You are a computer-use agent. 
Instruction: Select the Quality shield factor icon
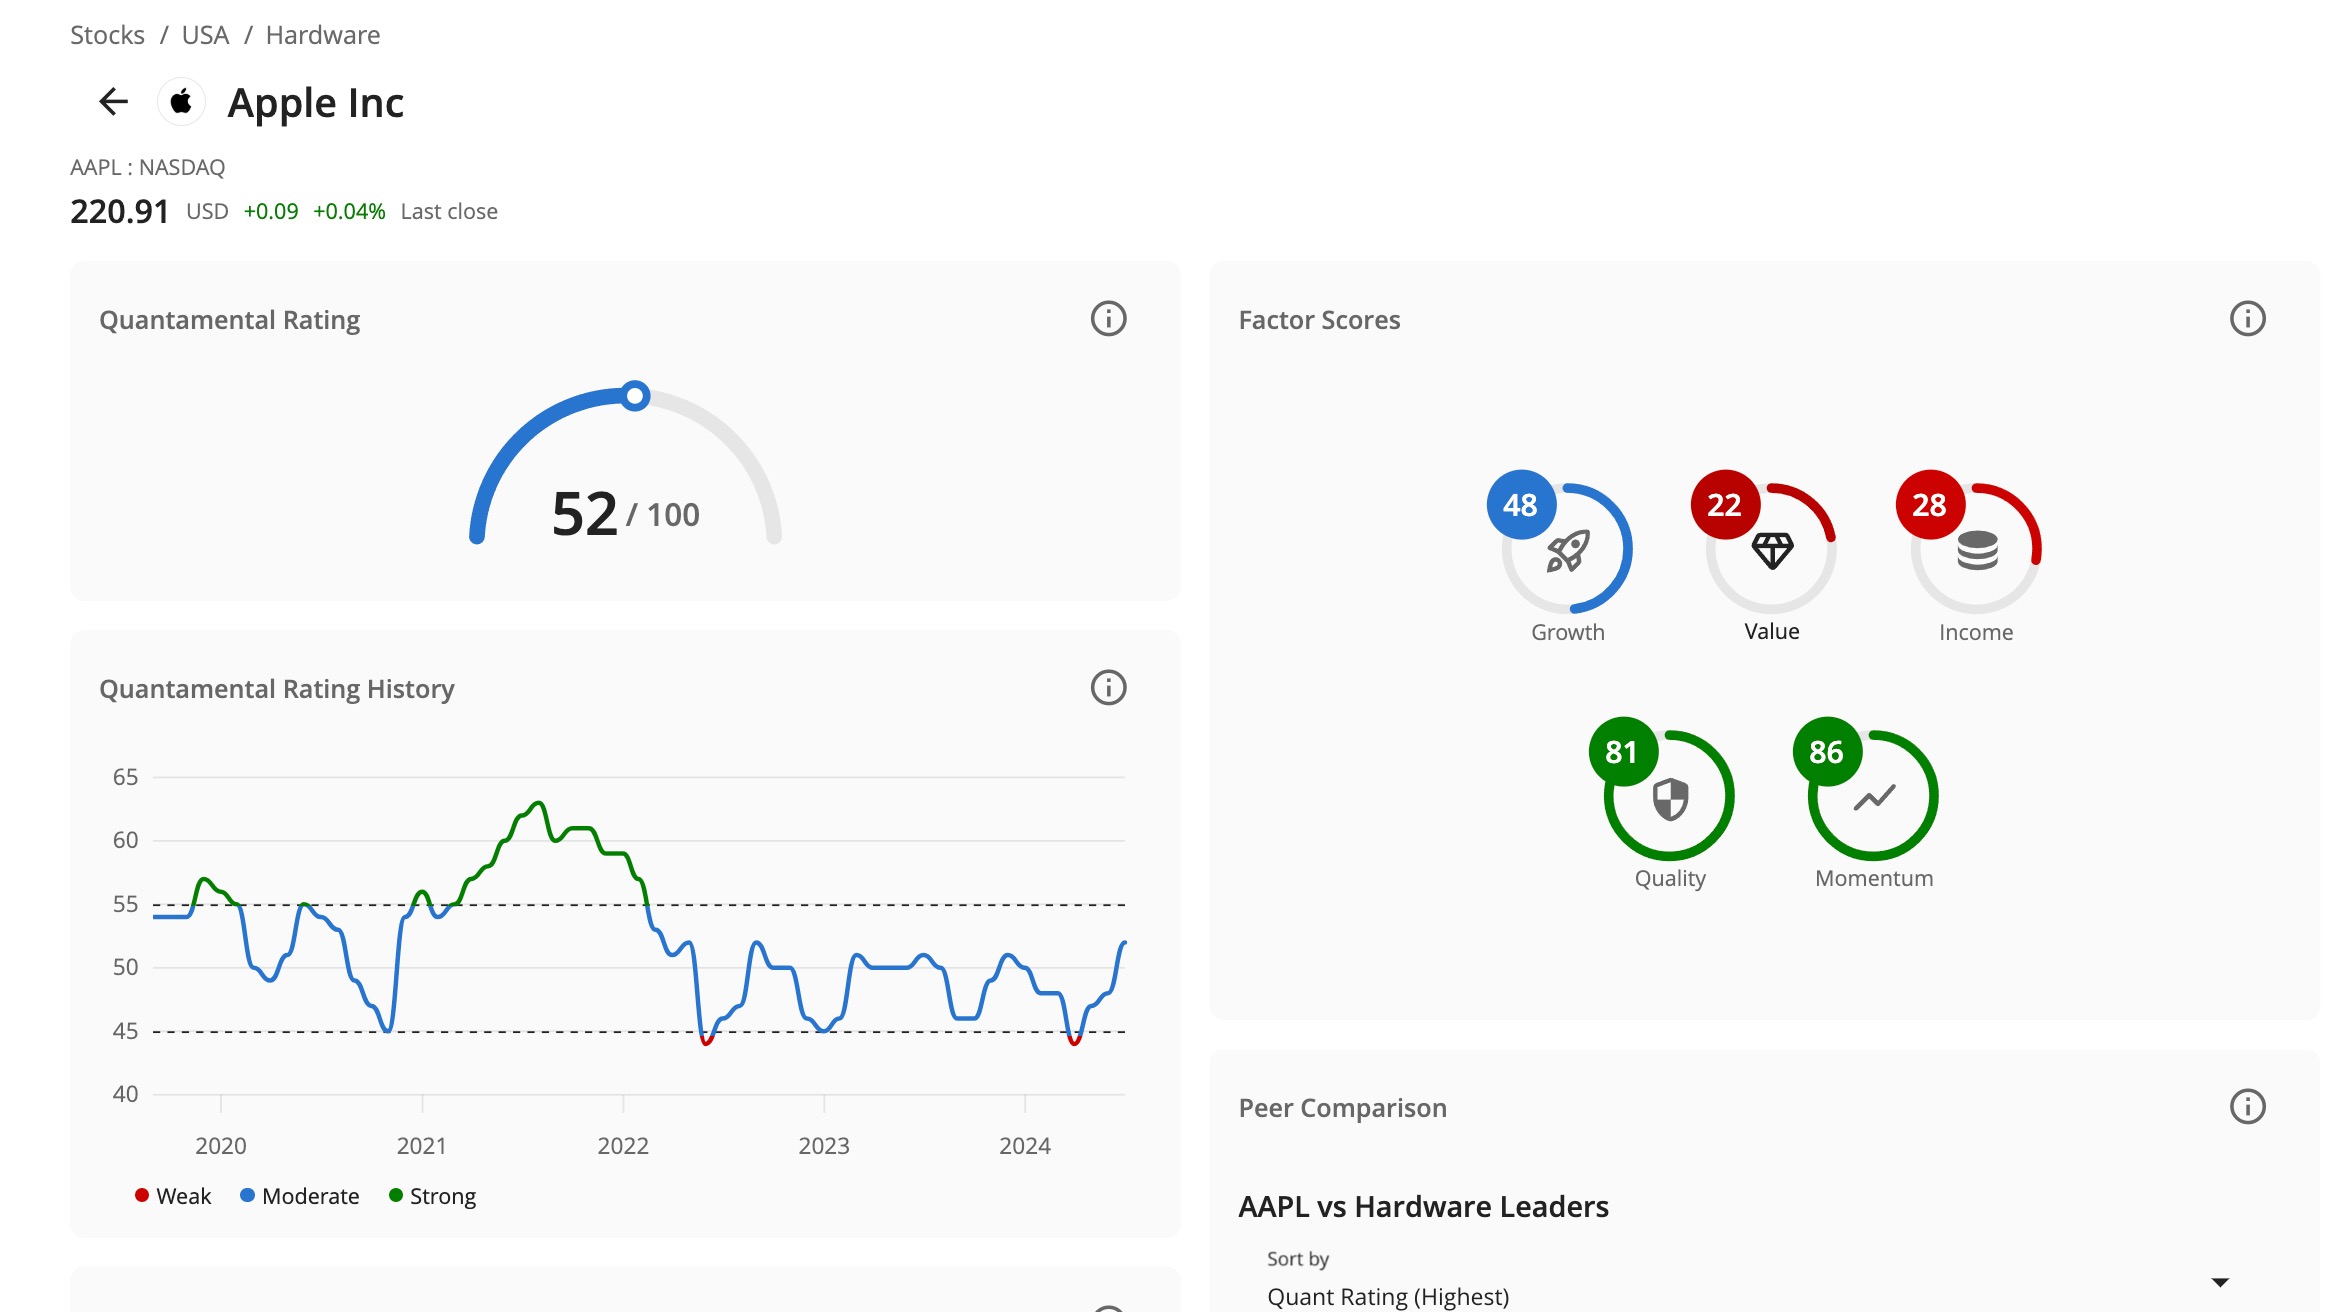pos(1670,798)
